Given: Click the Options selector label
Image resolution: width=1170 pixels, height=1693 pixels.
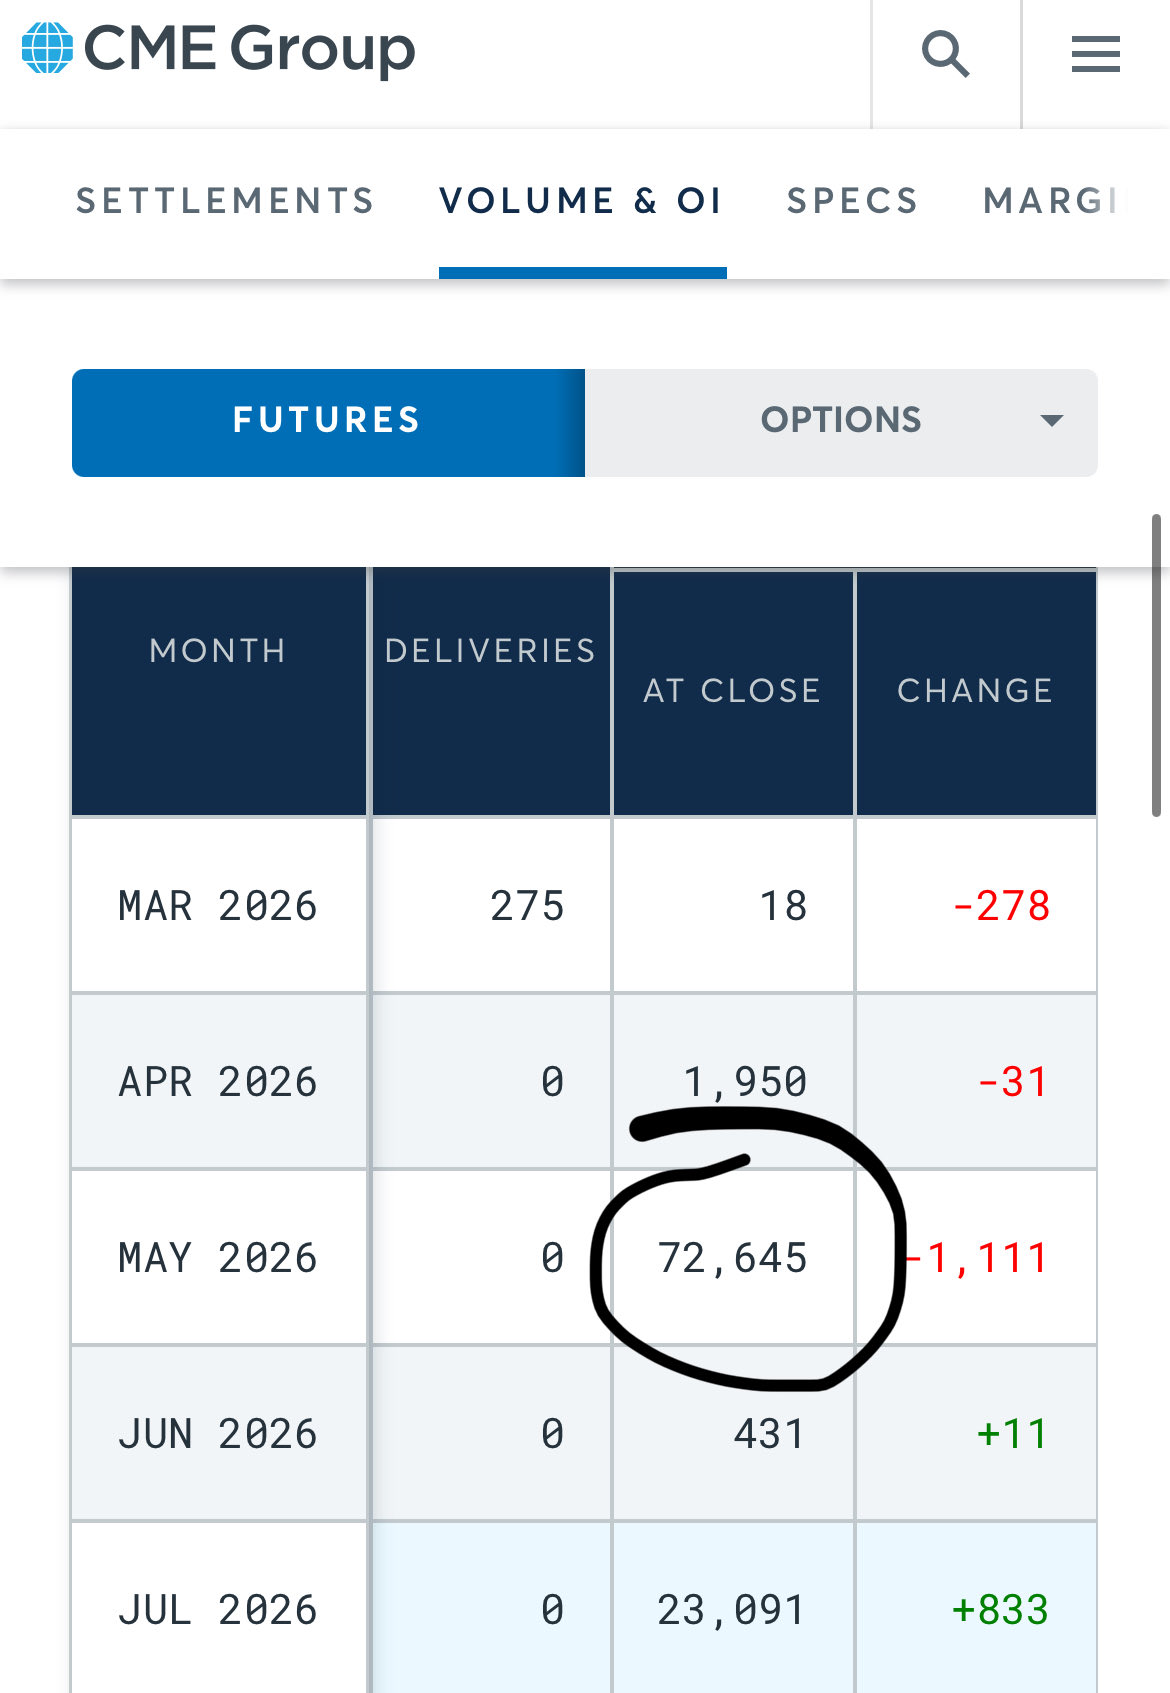Looking at the screenshot, I should pos(840,421).
